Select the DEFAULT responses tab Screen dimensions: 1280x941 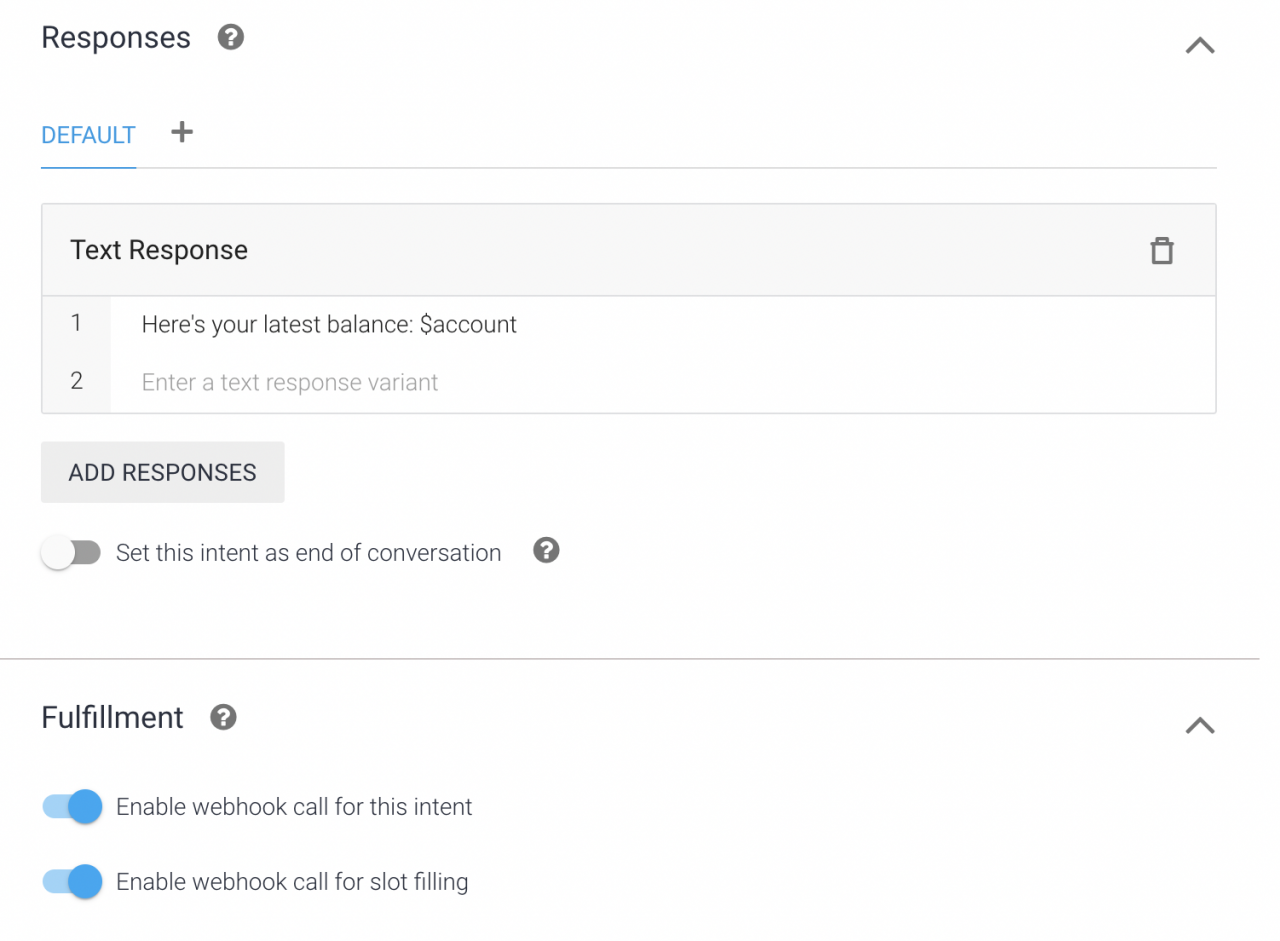click(x=88, y=135)
